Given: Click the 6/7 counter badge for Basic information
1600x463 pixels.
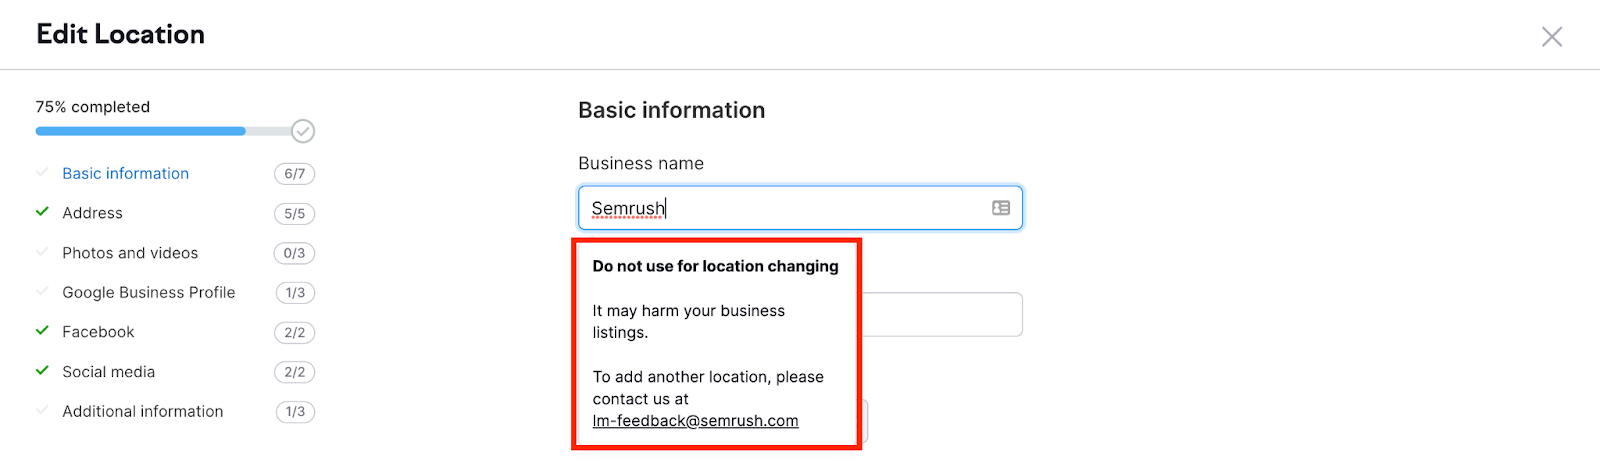Looking at the screenshot, I should pyautogui.click(x=294, y=174).
